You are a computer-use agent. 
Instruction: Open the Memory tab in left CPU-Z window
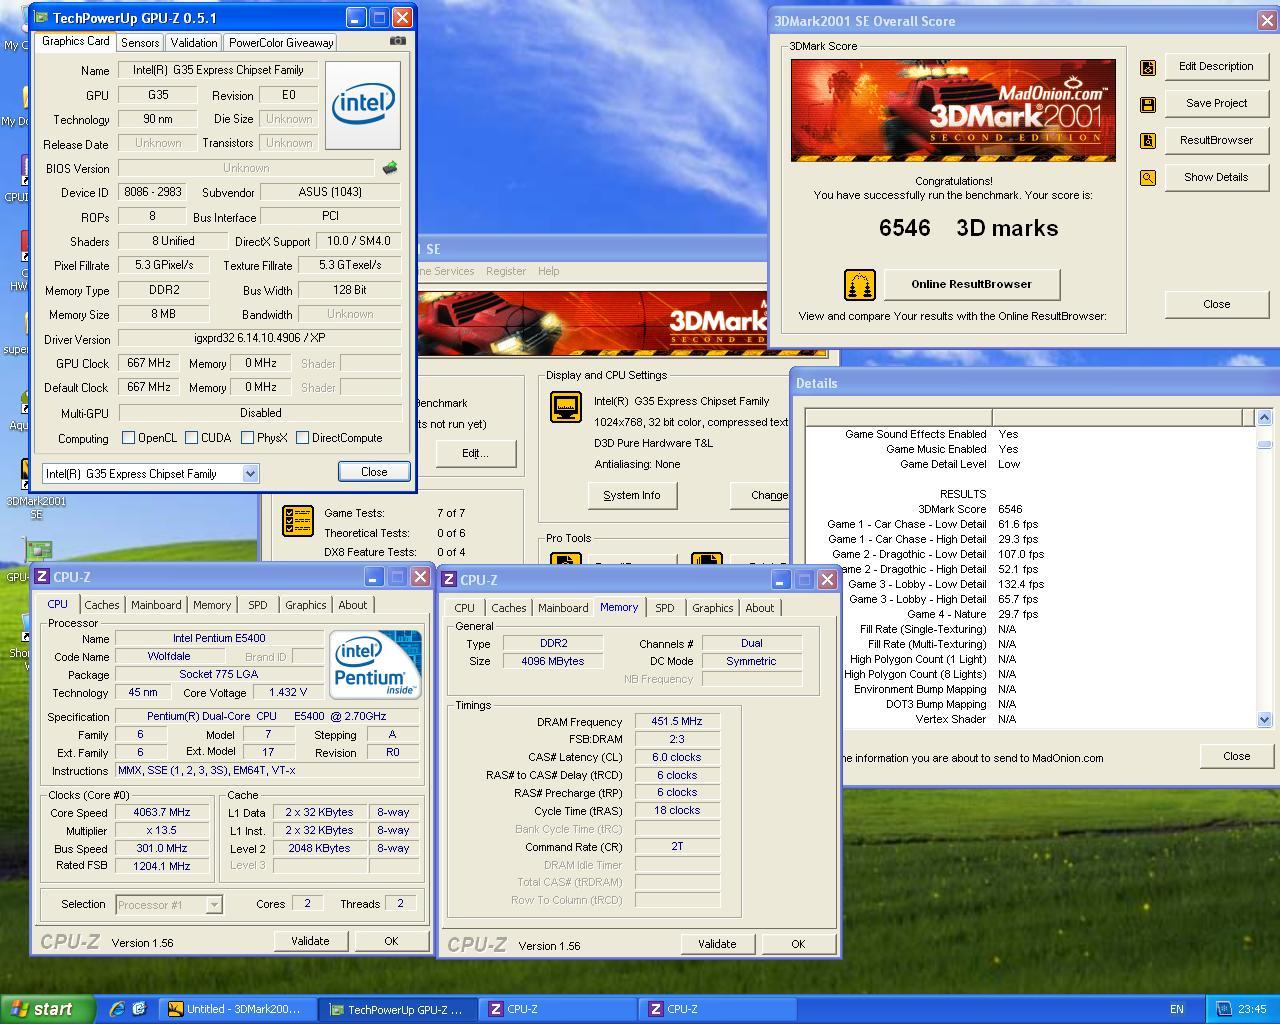[x=212, y=605]
